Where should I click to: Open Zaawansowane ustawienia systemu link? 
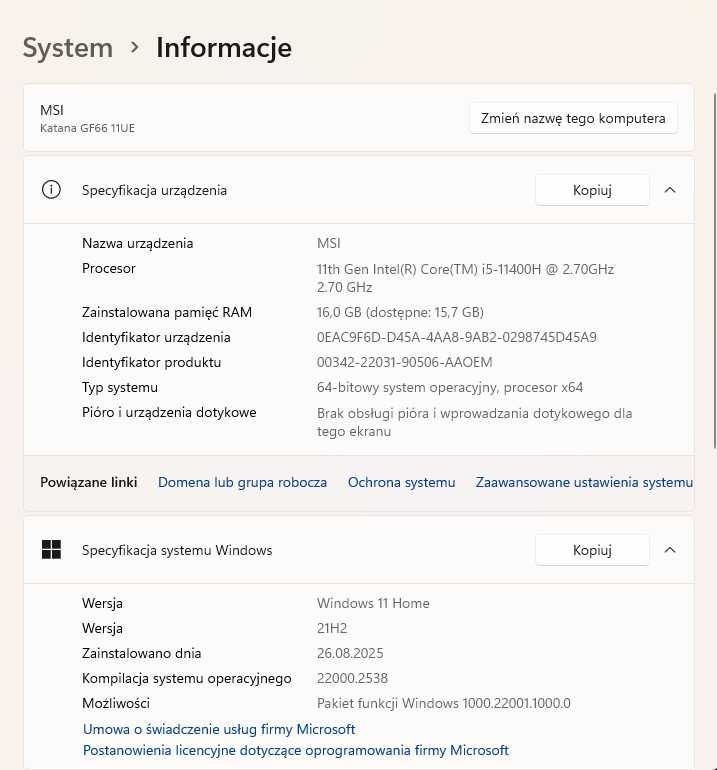point(584,482)
